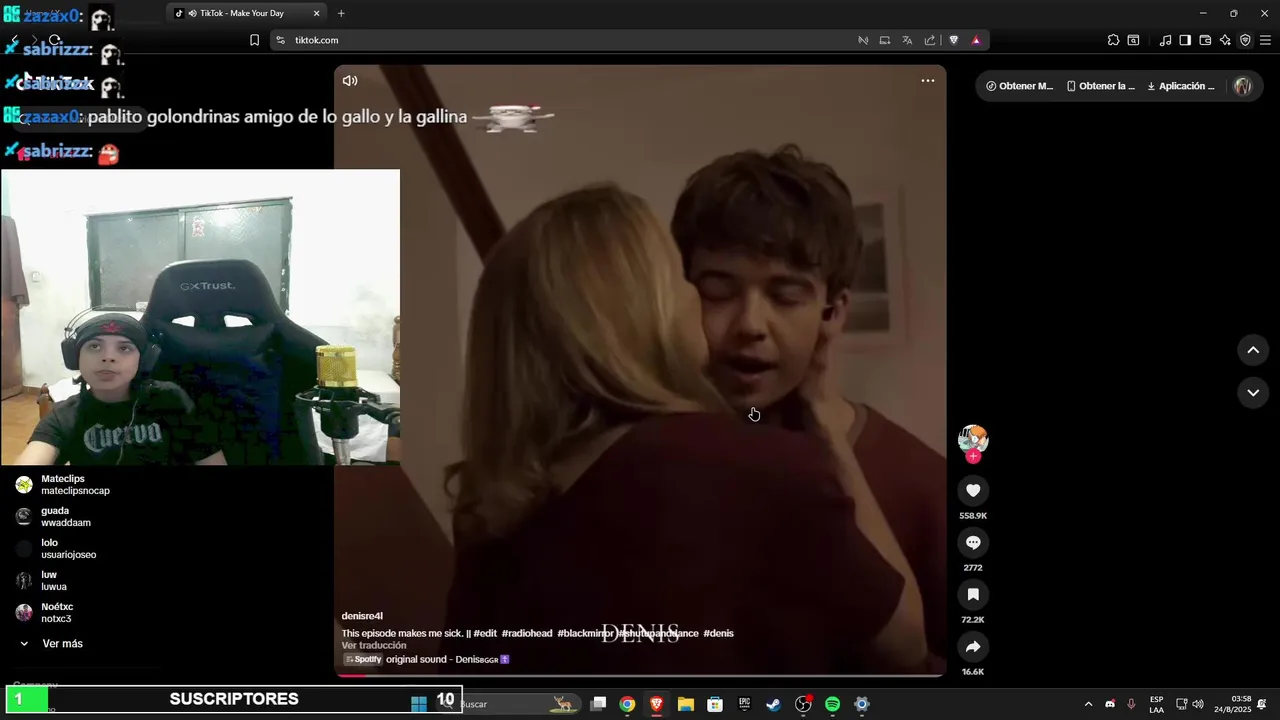Open the Mateclips account in the sidebar
Viewport: 1280px width, 720px height.
coord(62,485)
